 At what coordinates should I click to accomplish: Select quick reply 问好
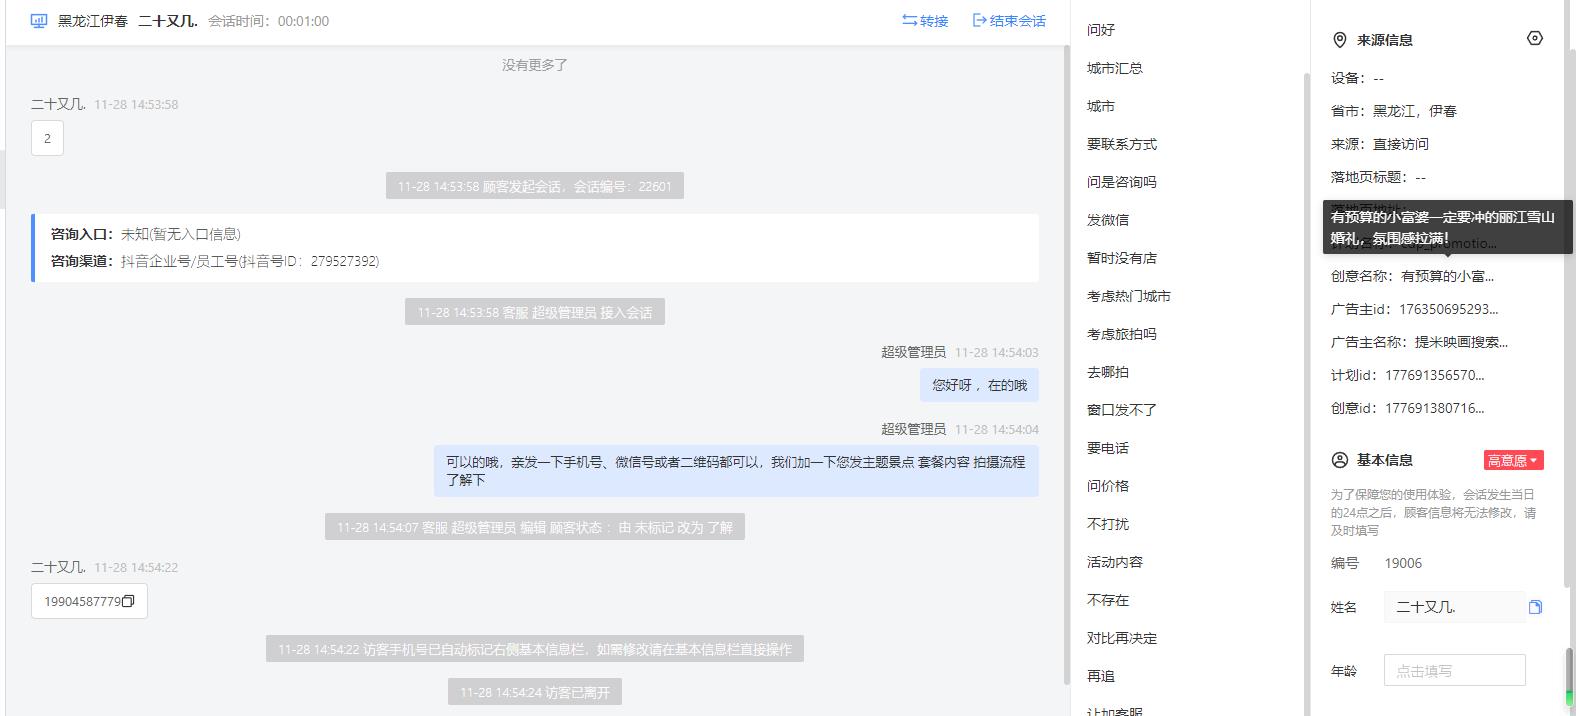point(1101,30)
